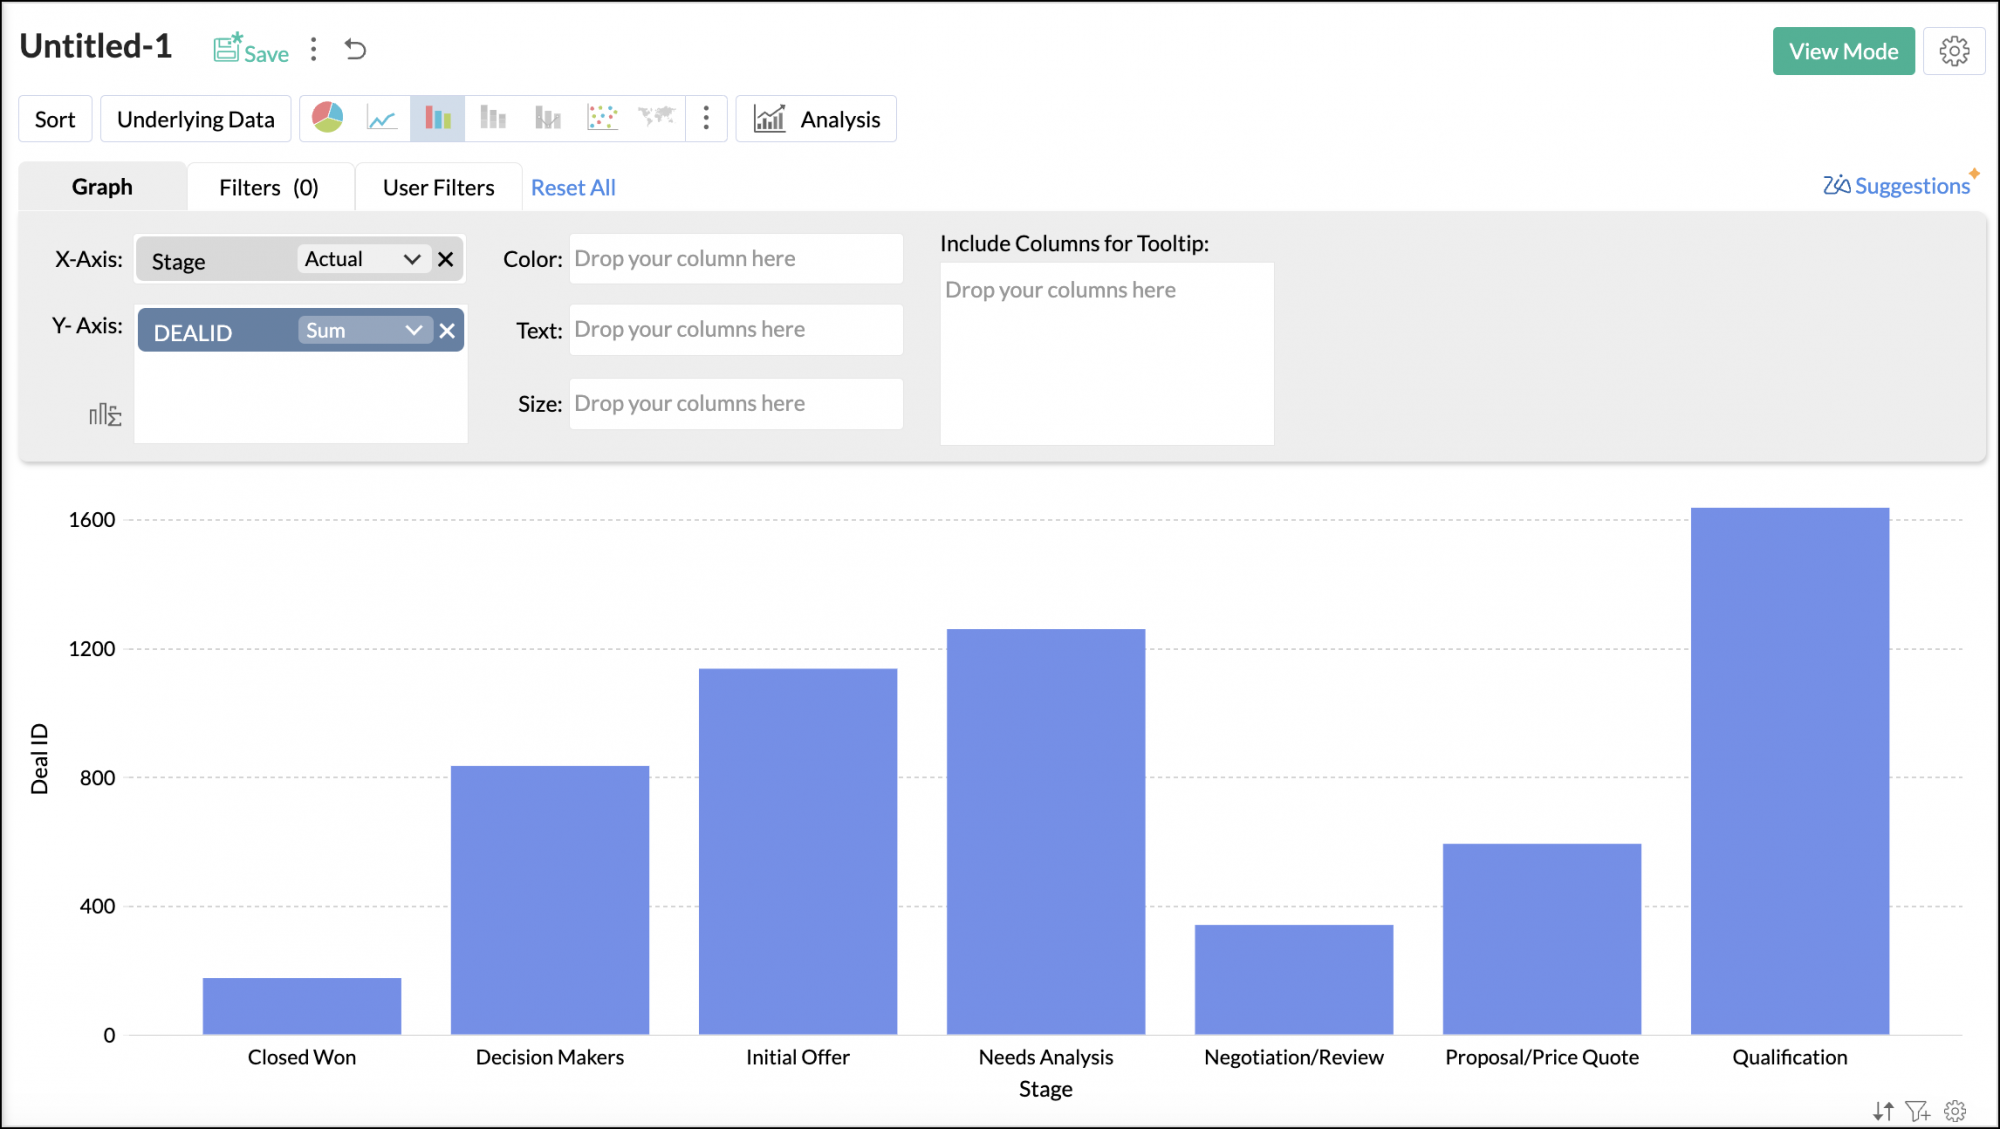The image size is (2000, 1129).
Task: Click the sort arrows icon below the chart
Action: click(1884, 1111)
